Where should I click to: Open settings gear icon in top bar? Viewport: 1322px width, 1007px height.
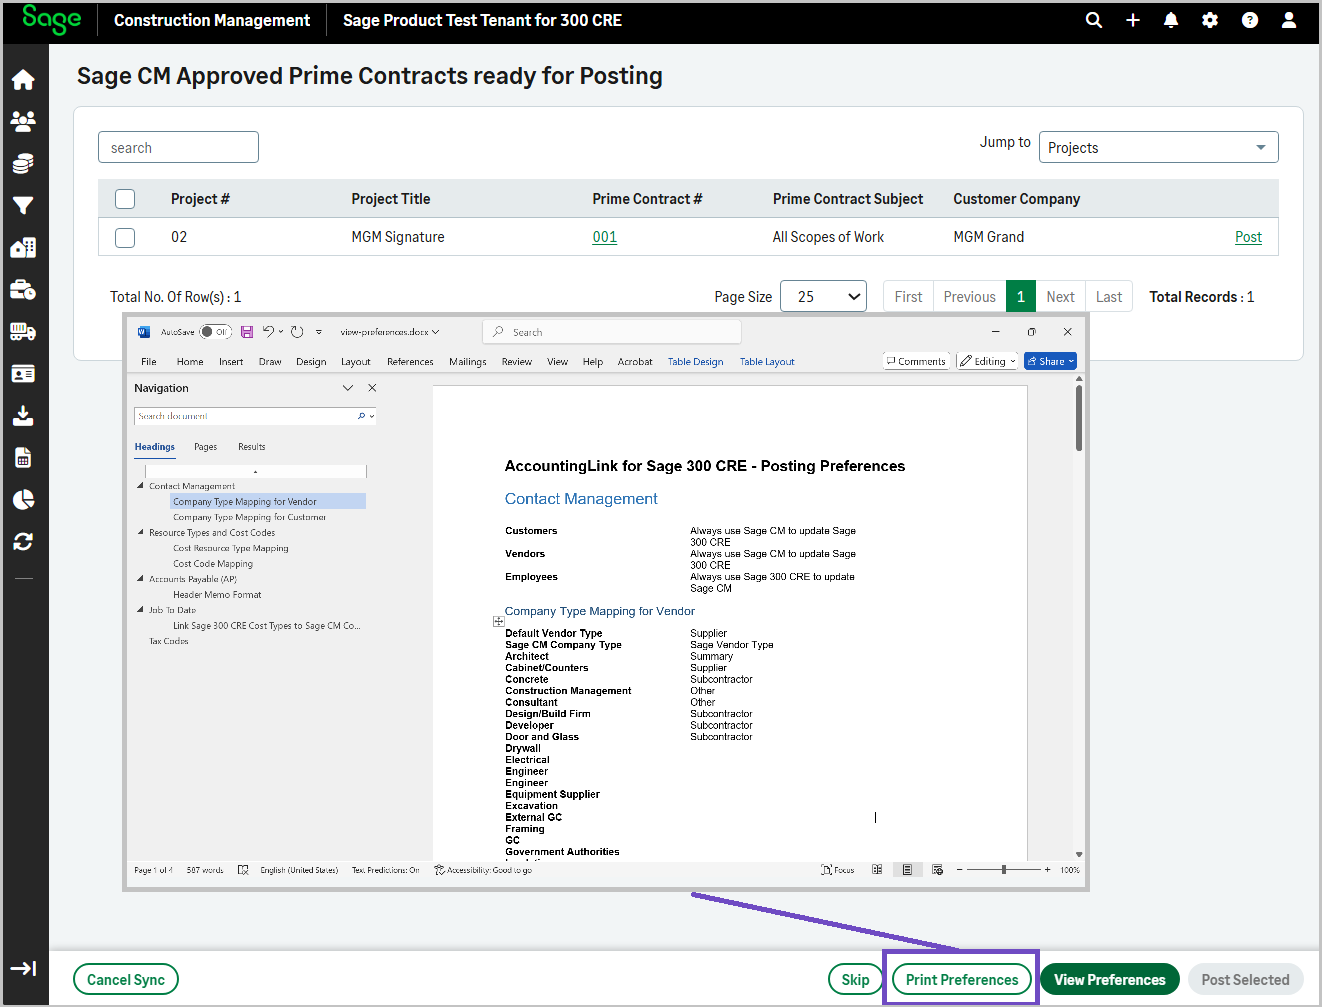[x=1210, y=20]
